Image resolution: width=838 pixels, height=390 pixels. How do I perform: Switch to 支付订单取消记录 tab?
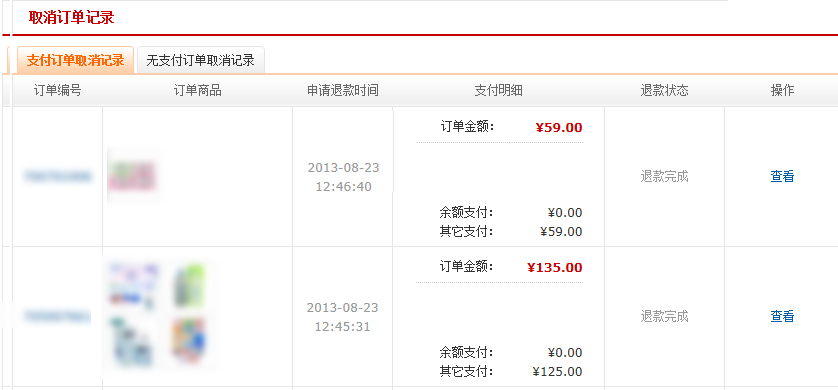click(x=75, y=60)
